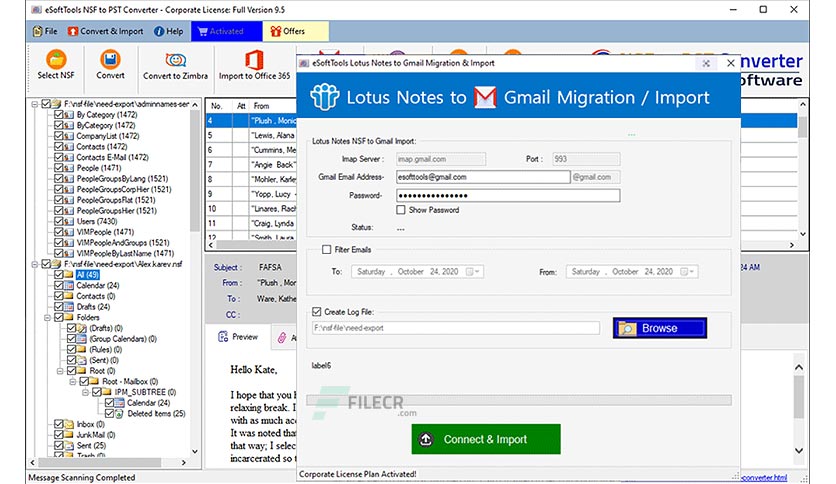Image resolution: width=836 pixels, height=484 pixels.
Task: Uncheck the By Category (1472) folder checkbox
Action: (59, 115)
